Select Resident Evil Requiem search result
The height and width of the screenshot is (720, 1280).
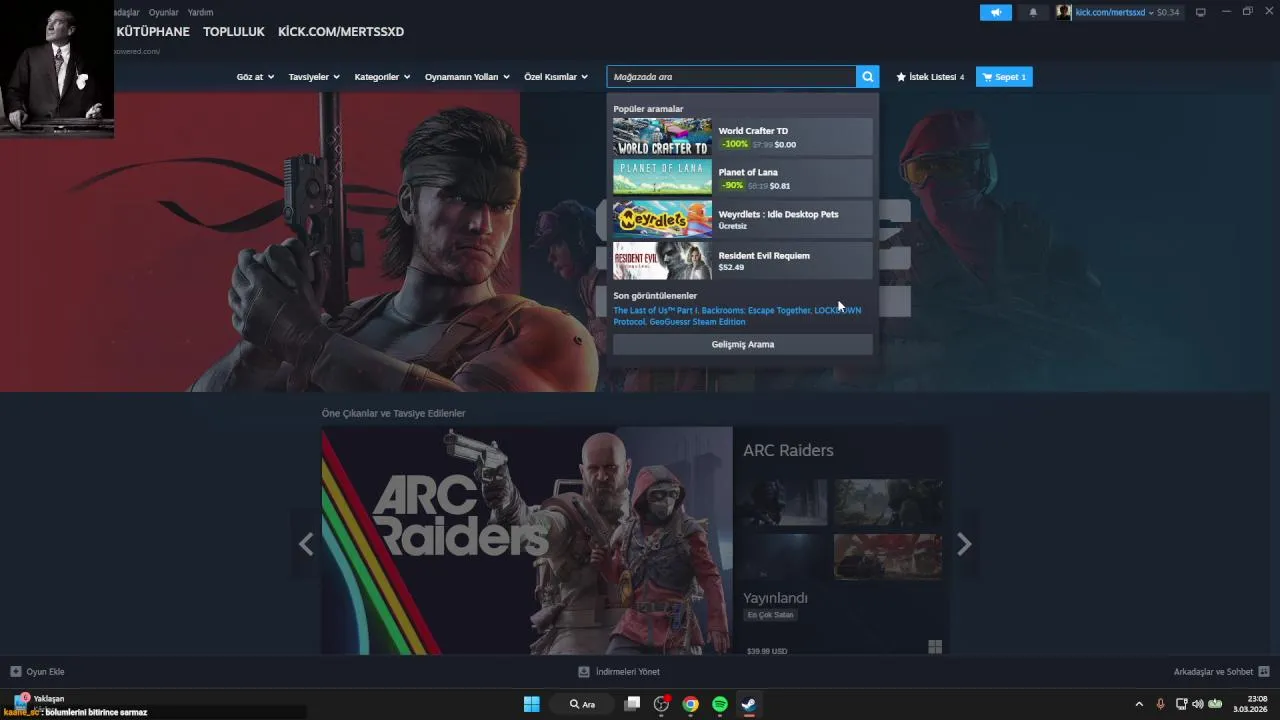pyautogui.click(x=742, y=261)
